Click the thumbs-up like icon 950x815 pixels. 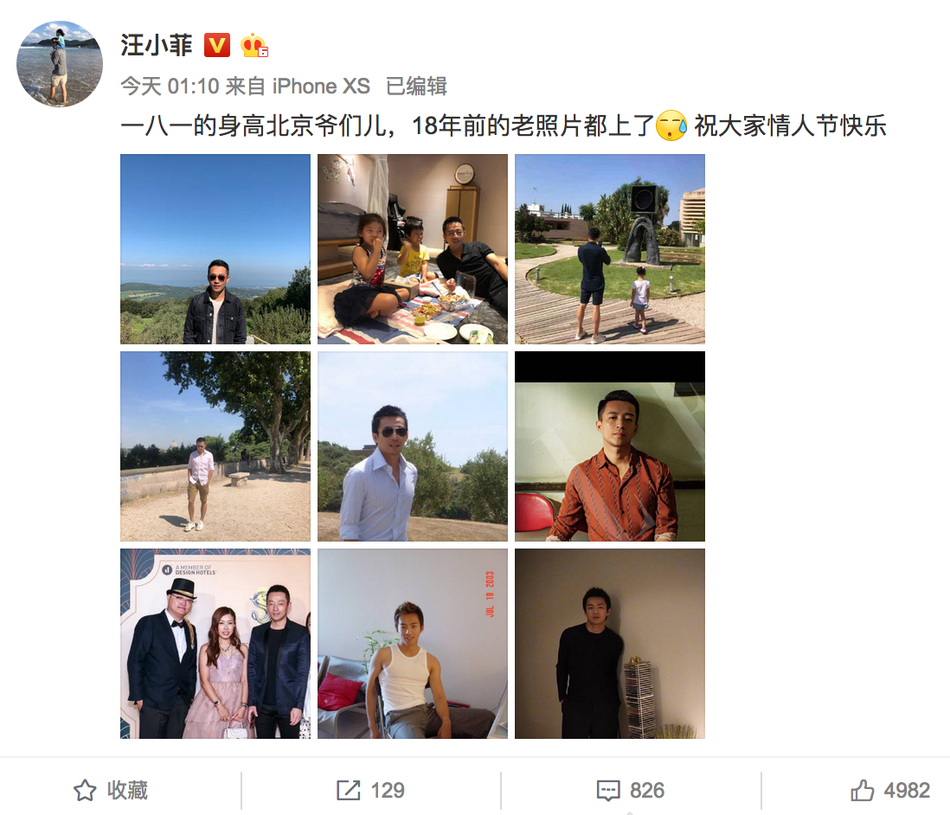[862, 790]
